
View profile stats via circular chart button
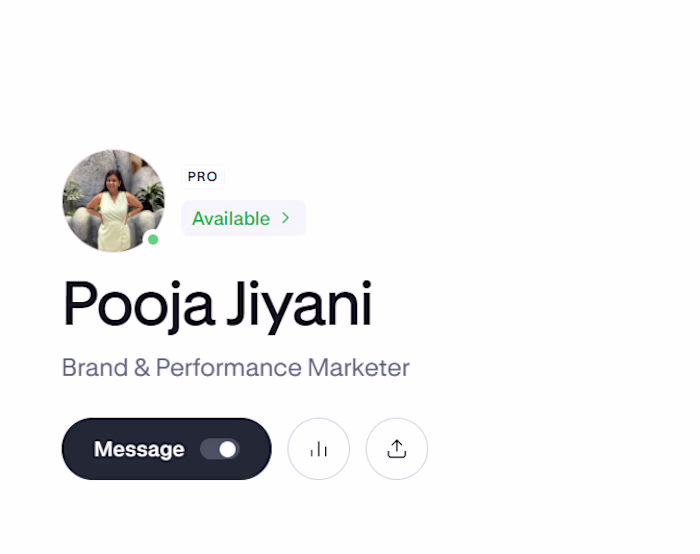click(x=318, y=449)
